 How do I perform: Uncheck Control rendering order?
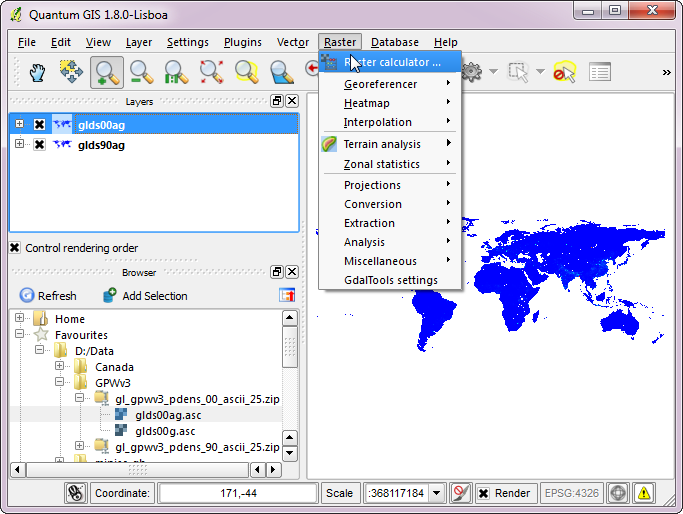(15, 248)
